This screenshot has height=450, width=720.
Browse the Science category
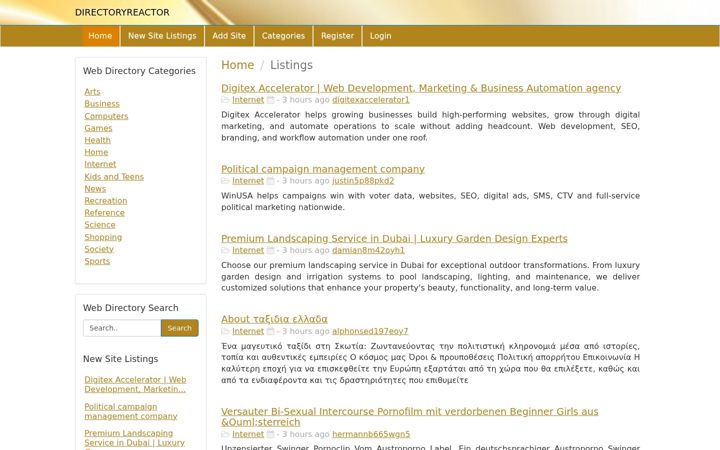point(100,225)
